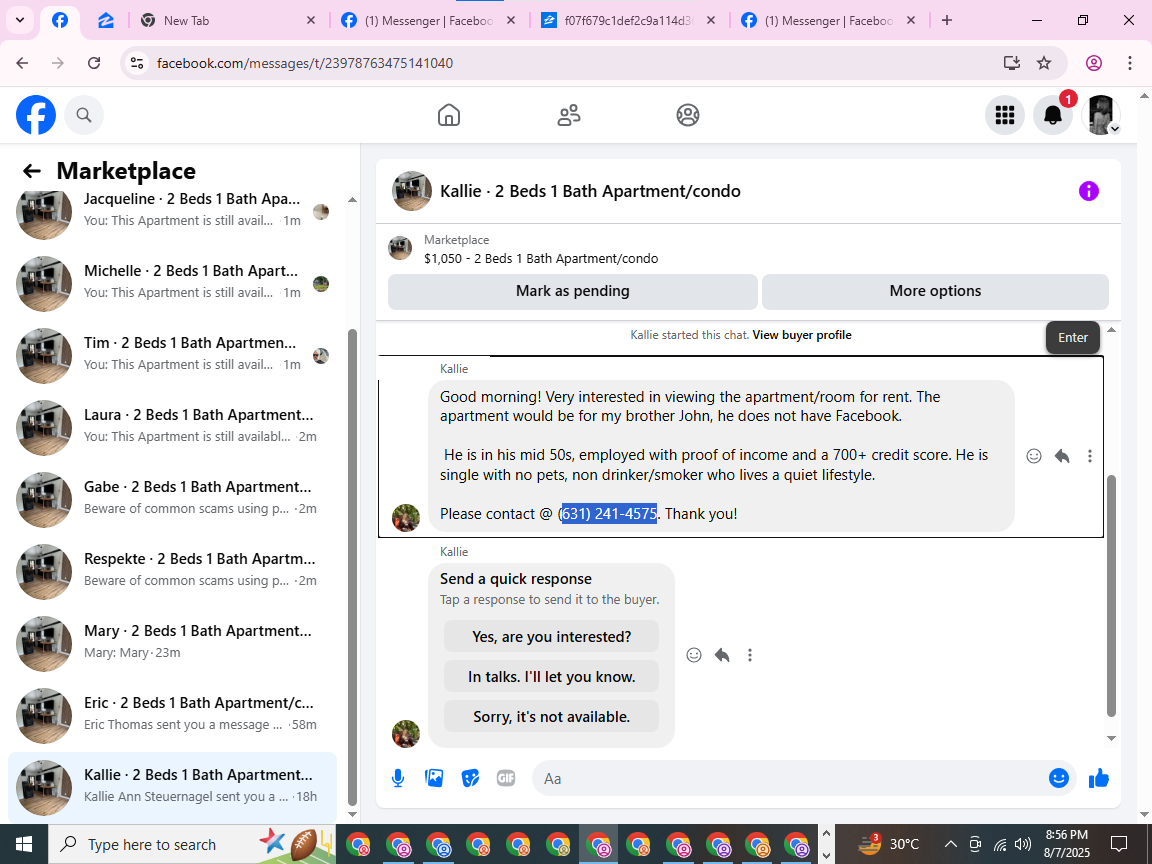Open Facebook home via logo
This screenshot has width=1152, height=864.
click(36, 115)
